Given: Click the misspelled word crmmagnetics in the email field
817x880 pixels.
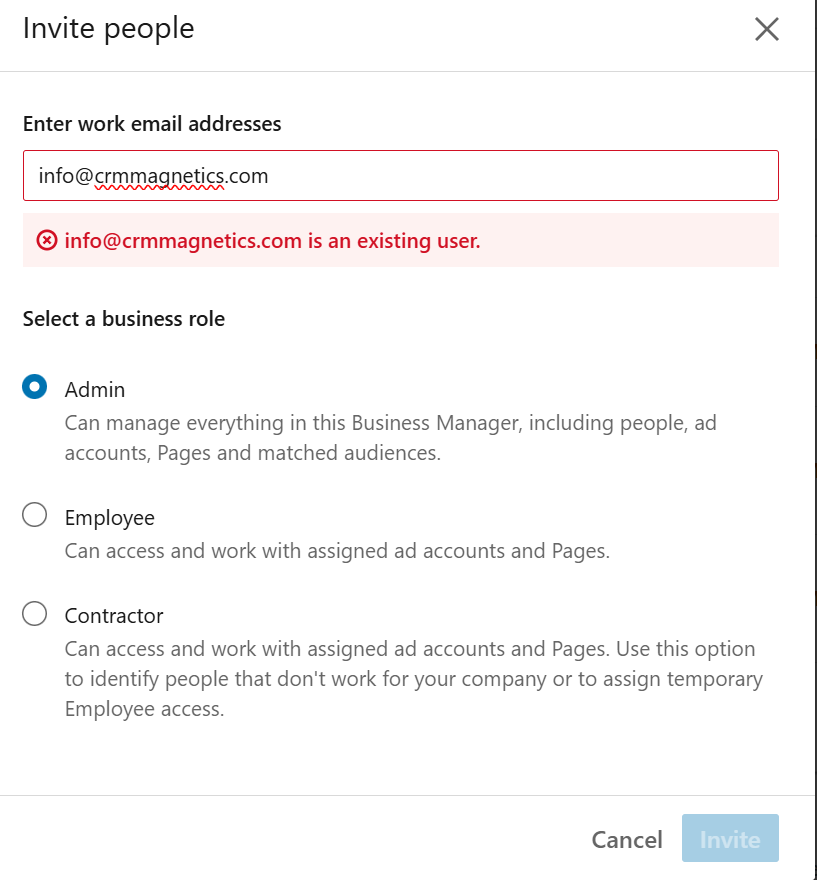Looking at the screenshot, I should [160, 176].
